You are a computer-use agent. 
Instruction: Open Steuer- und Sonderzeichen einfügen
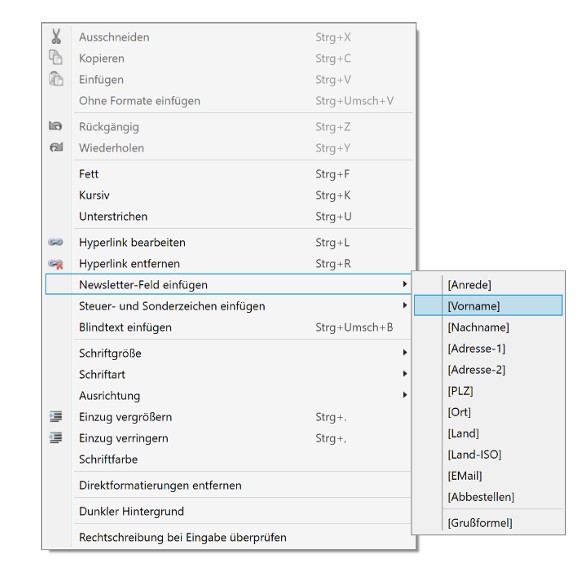[229, 306]
